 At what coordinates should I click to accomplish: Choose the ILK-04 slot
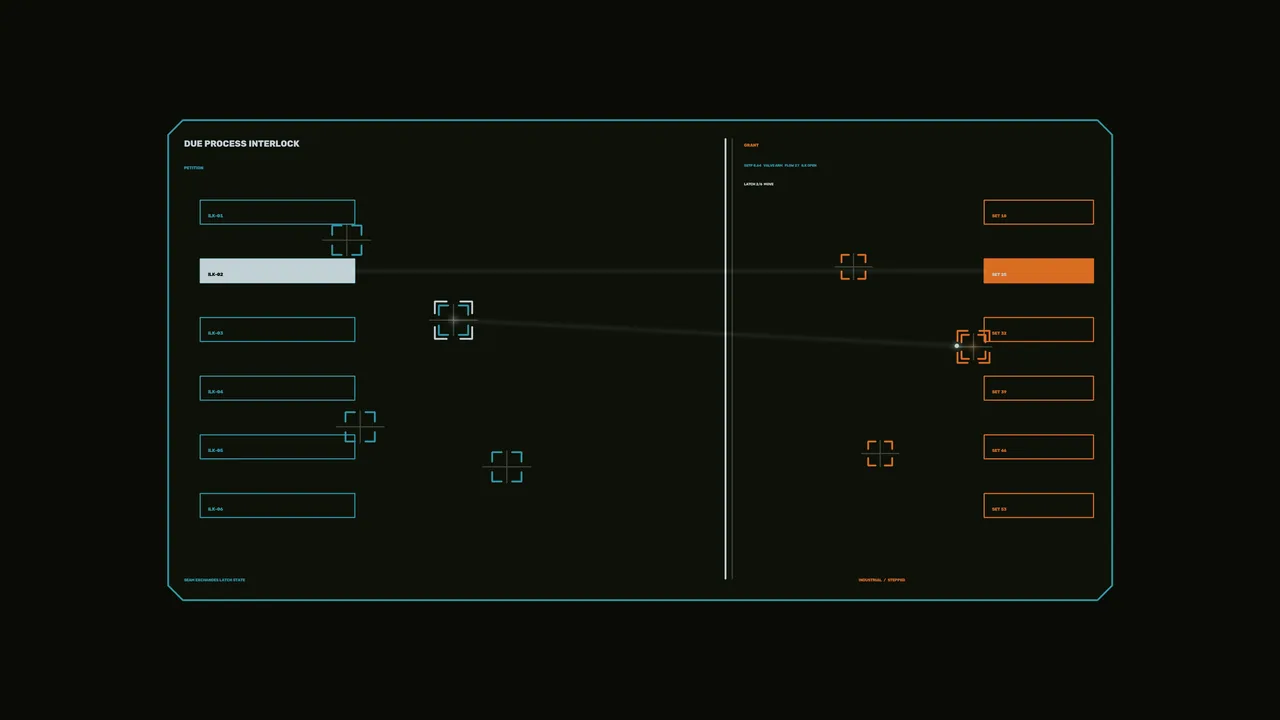point(277,388)
